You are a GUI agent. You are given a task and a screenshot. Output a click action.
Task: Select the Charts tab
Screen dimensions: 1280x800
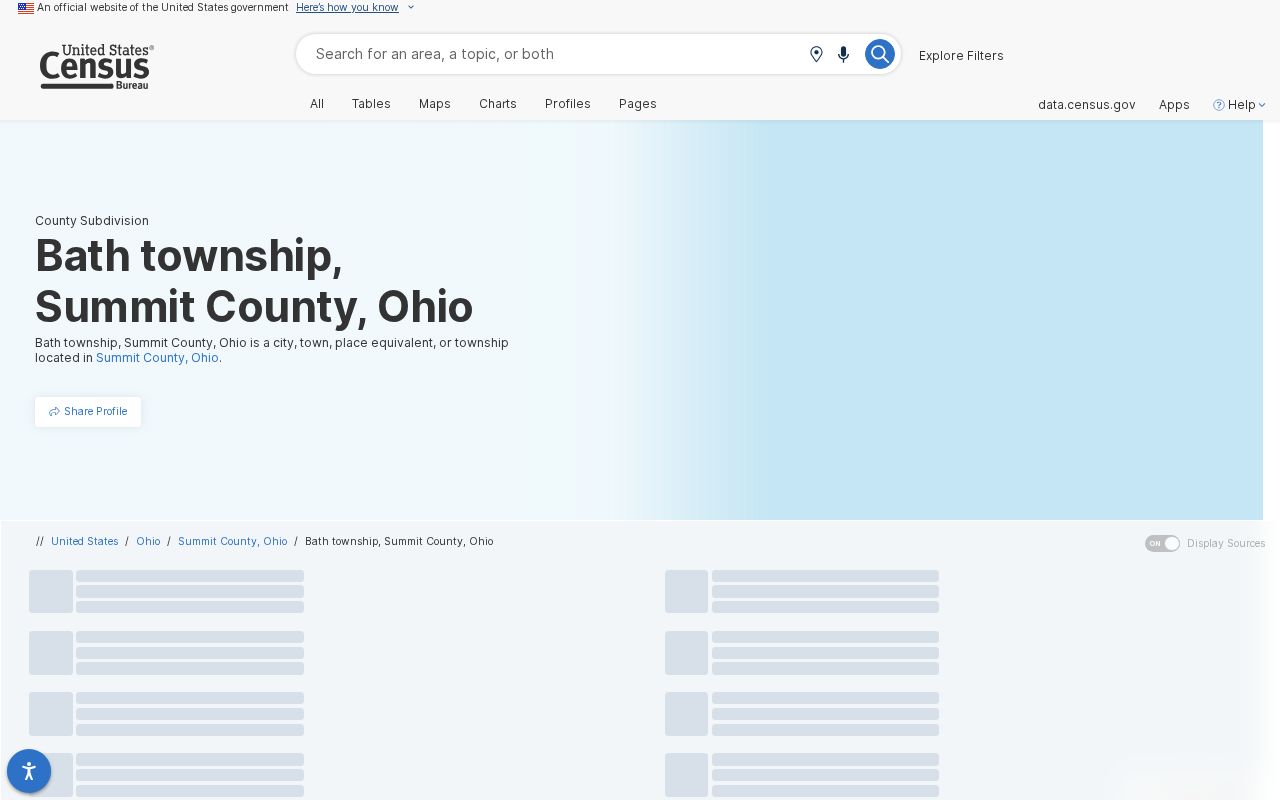pyautogui.click(x=498, y=104)
